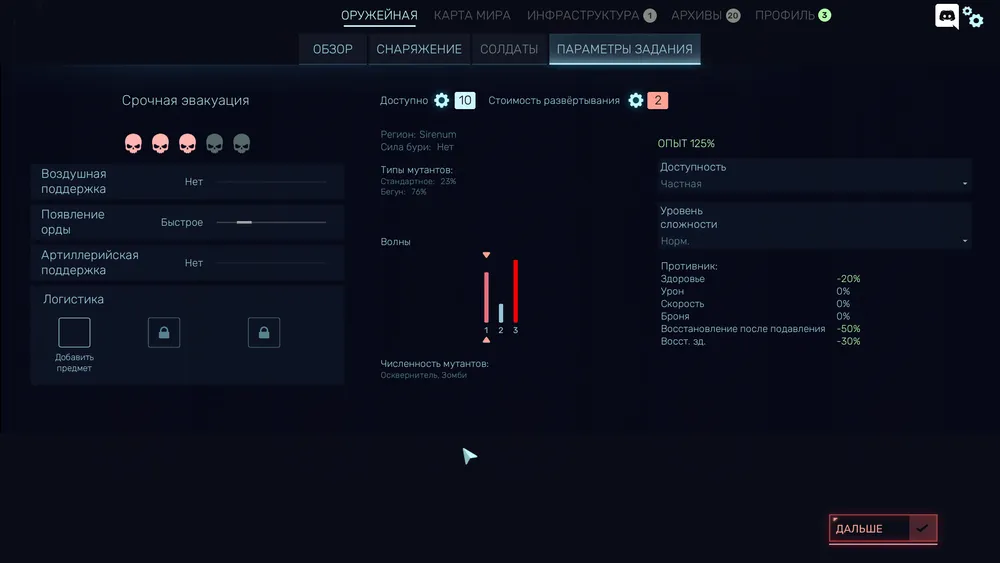
Task: Open the ПРОФИЛЬ section
Action: coord(785,15)
